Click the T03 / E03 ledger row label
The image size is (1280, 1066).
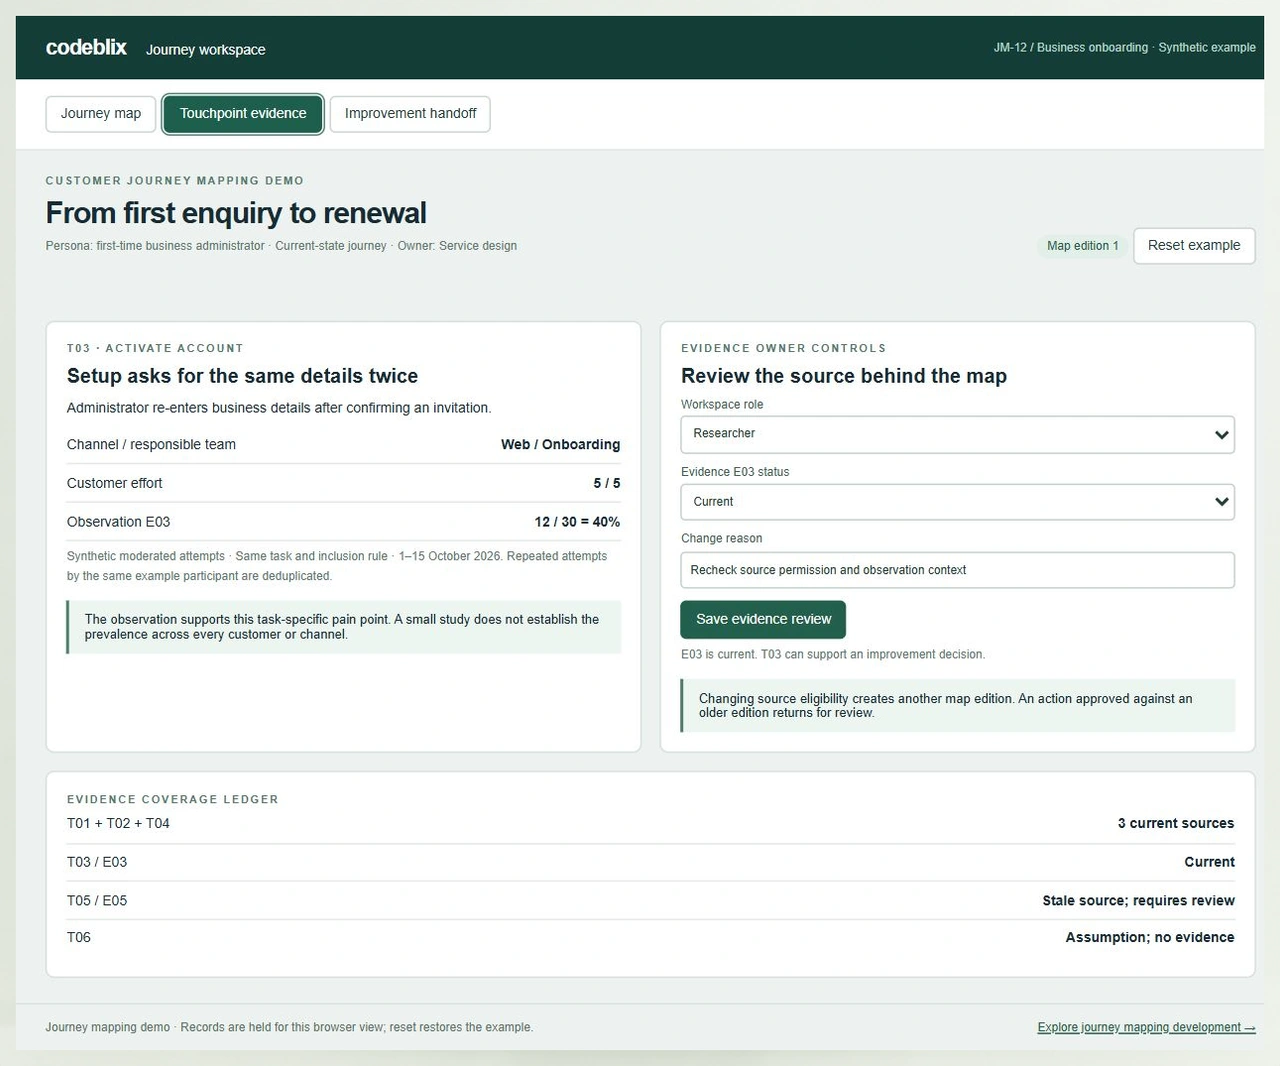point(97,862)
